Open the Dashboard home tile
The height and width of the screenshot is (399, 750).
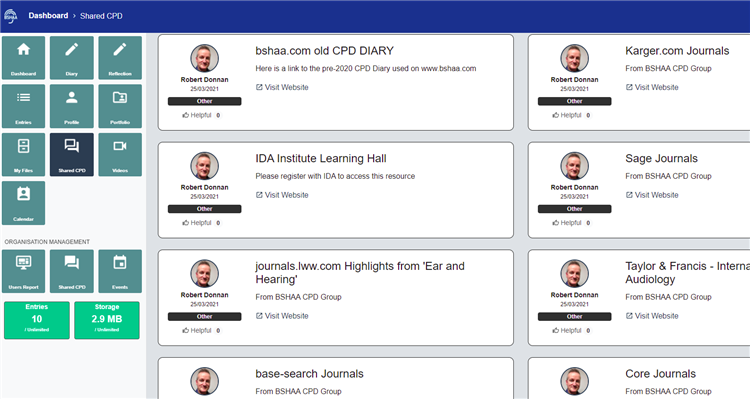coord(23,58)
